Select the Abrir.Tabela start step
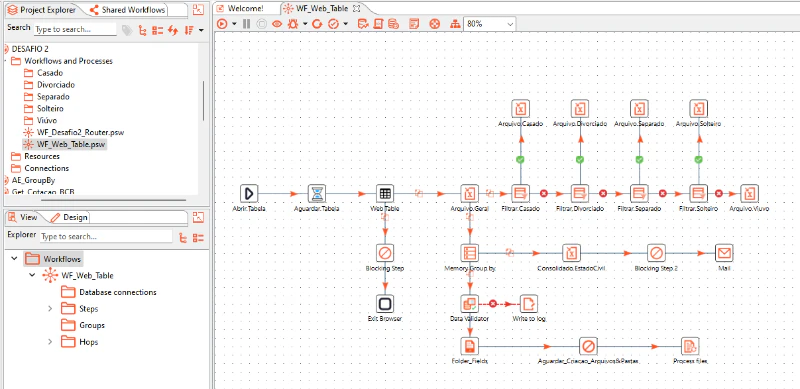 pos(249,193)
